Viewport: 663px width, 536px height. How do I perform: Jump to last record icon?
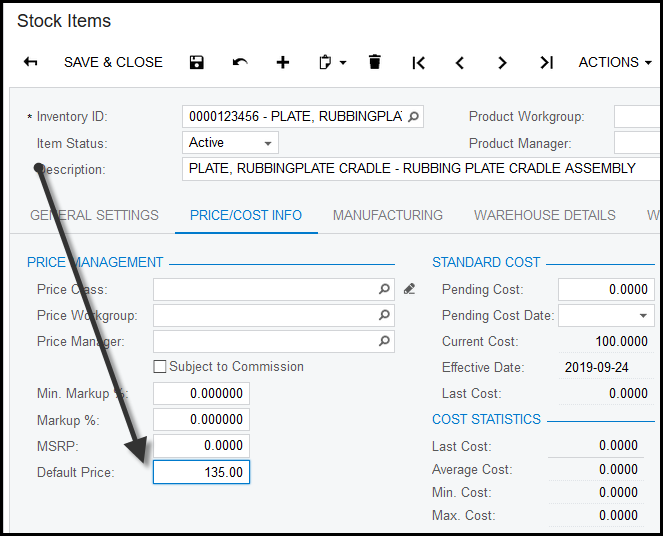[546, 62]
